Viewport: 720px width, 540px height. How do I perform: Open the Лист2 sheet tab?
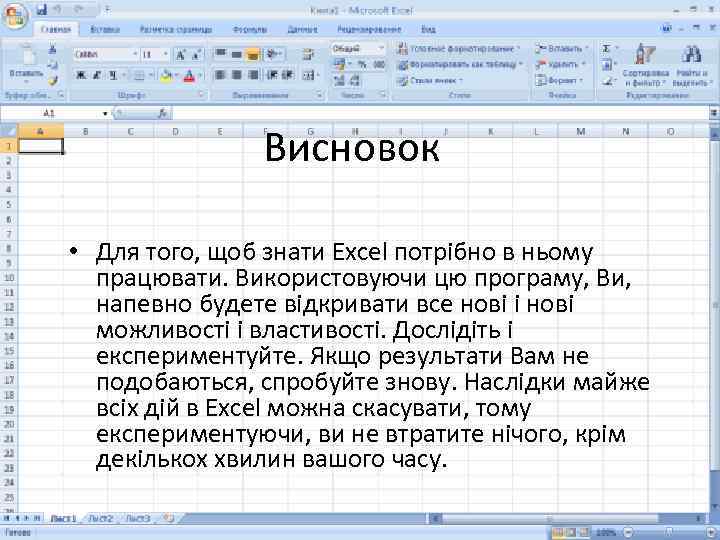click(x=101, y=518)
